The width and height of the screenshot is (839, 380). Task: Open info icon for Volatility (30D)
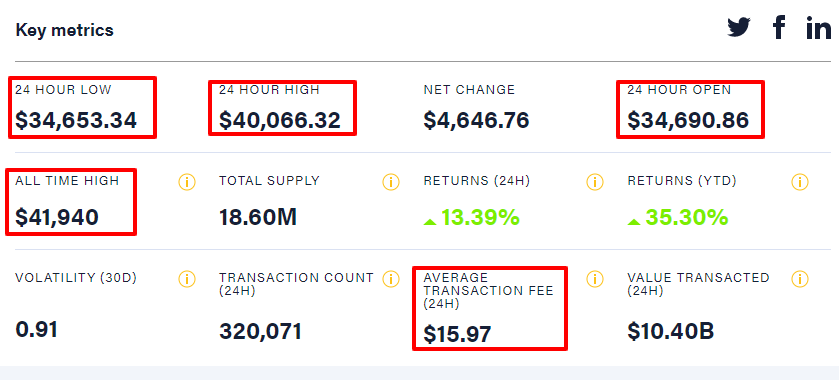187,279
